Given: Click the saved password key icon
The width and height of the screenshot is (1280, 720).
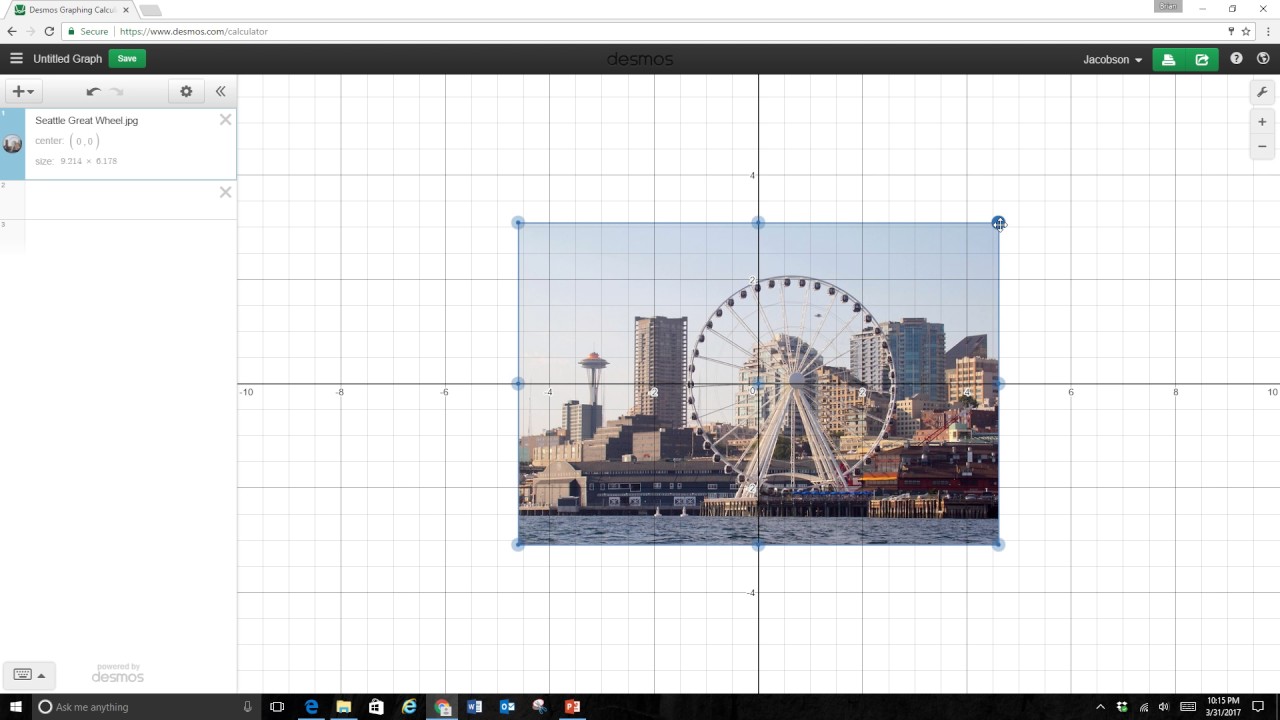Looking at the screenshot, I should pos(1231,31).
